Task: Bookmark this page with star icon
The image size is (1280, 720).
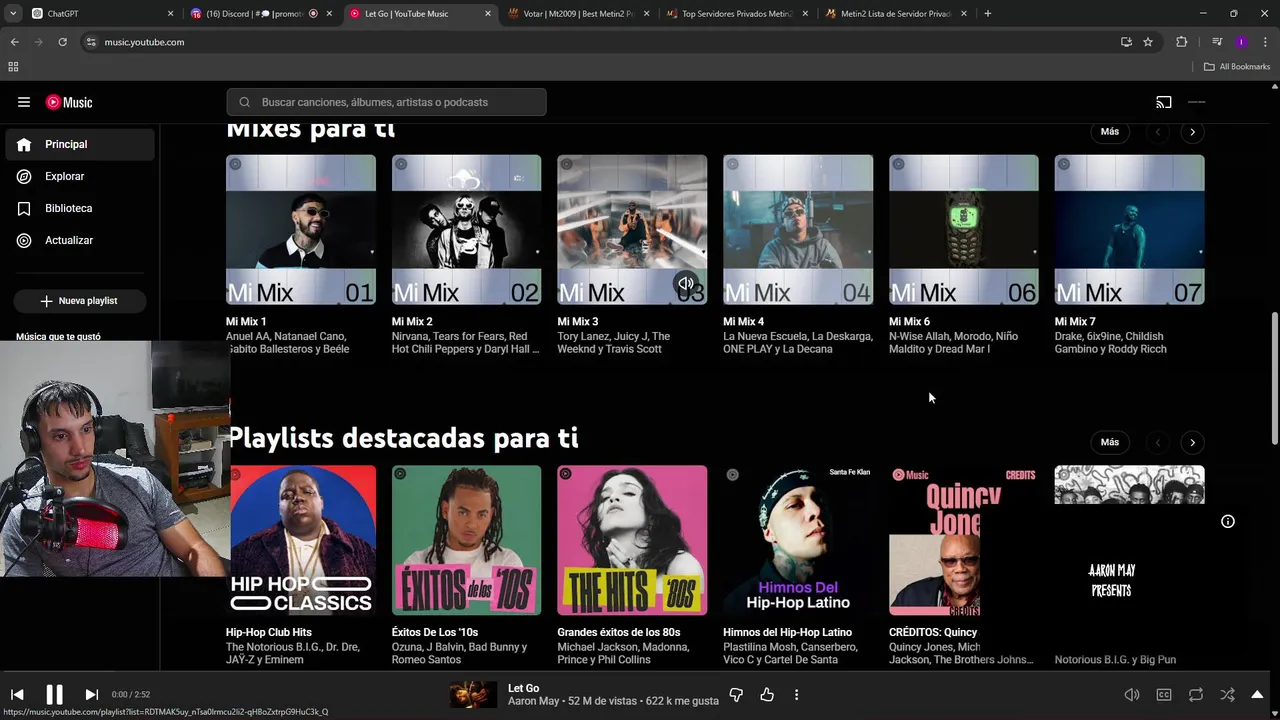Action: (x=1148, y=42)
